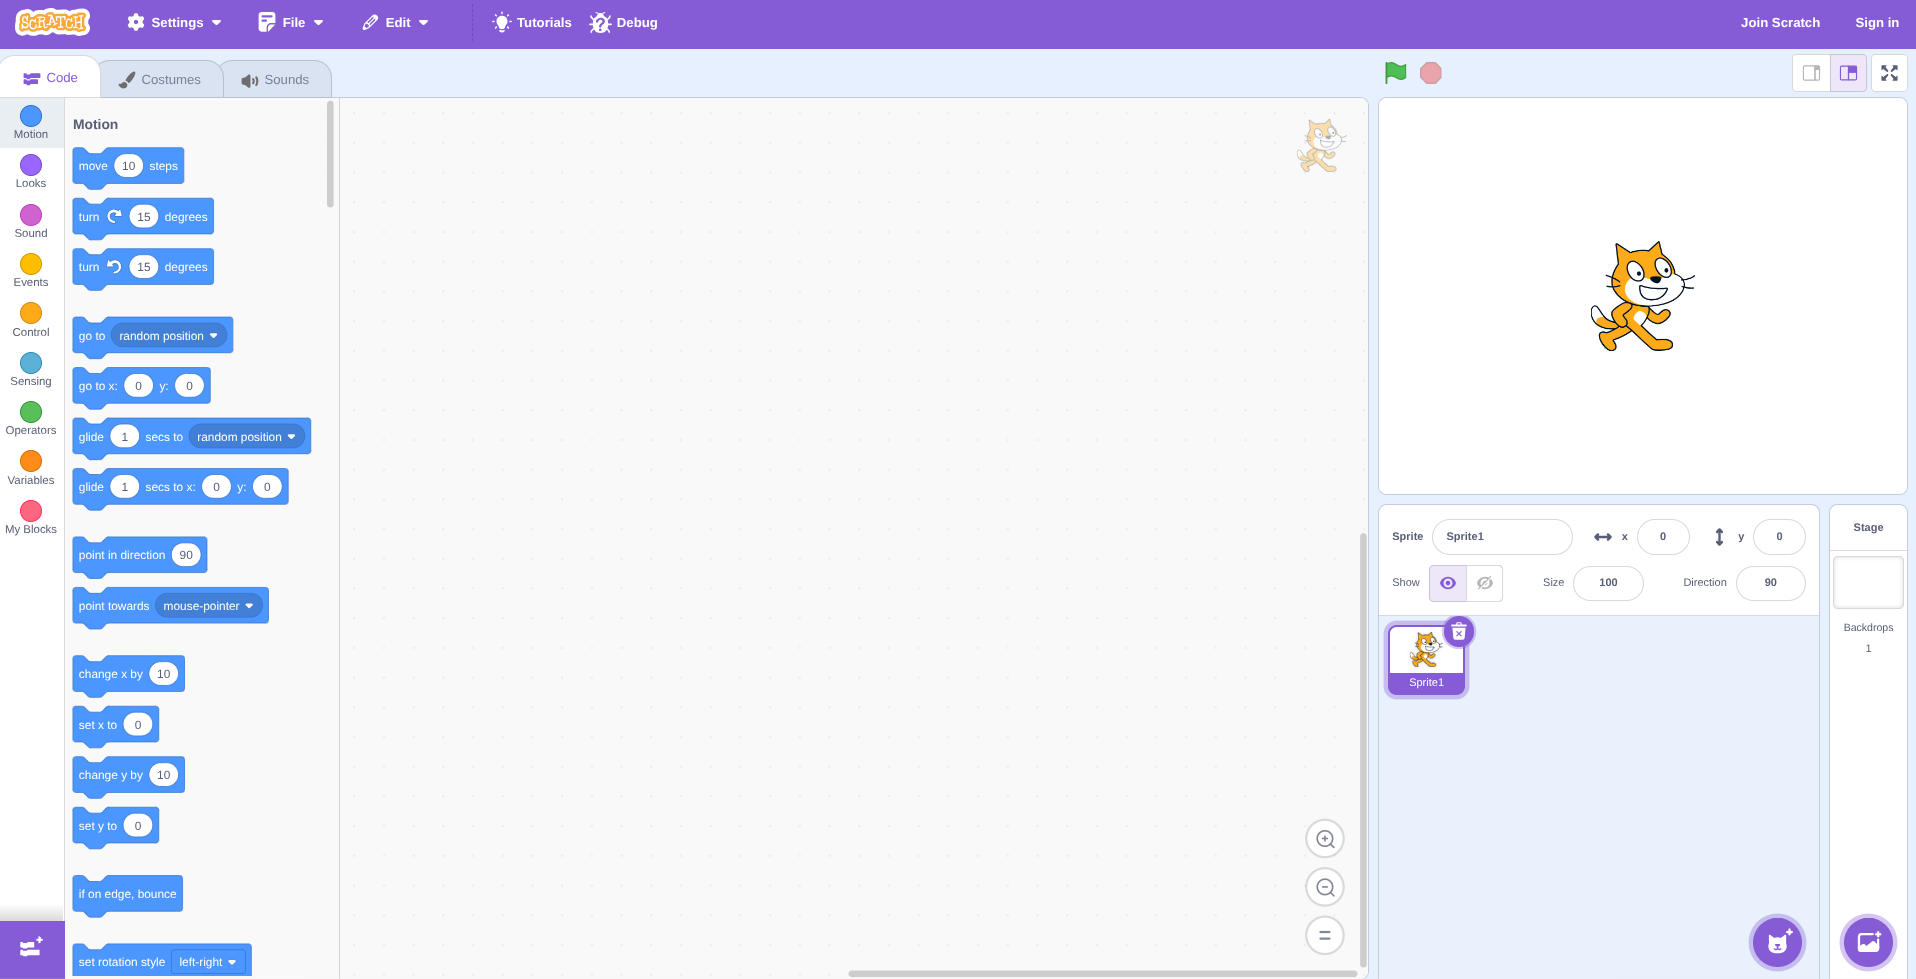Open the Sounds tab
Image resolution: width=1916 pixels, height=979 pixels.
(x=276, y=79)
